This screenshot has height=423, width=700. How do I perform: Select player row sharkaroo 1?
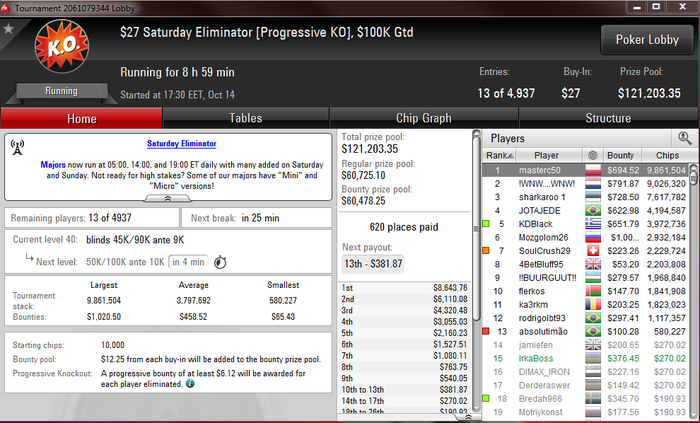(x=586, y=197)
